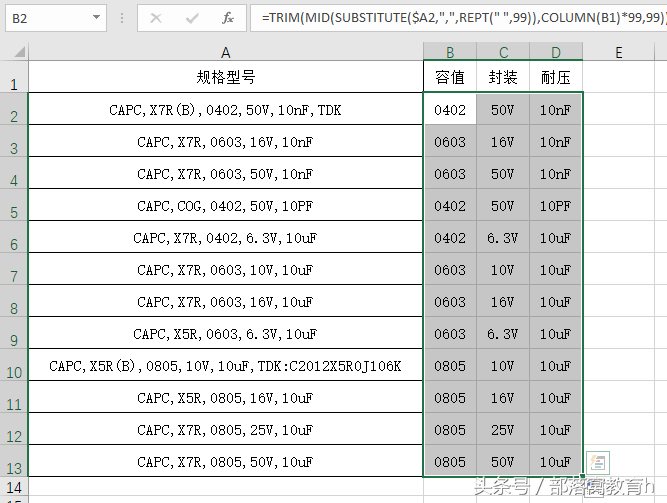Select row 13 header
This screenshot has width=667, height=503.
point(14,461)
